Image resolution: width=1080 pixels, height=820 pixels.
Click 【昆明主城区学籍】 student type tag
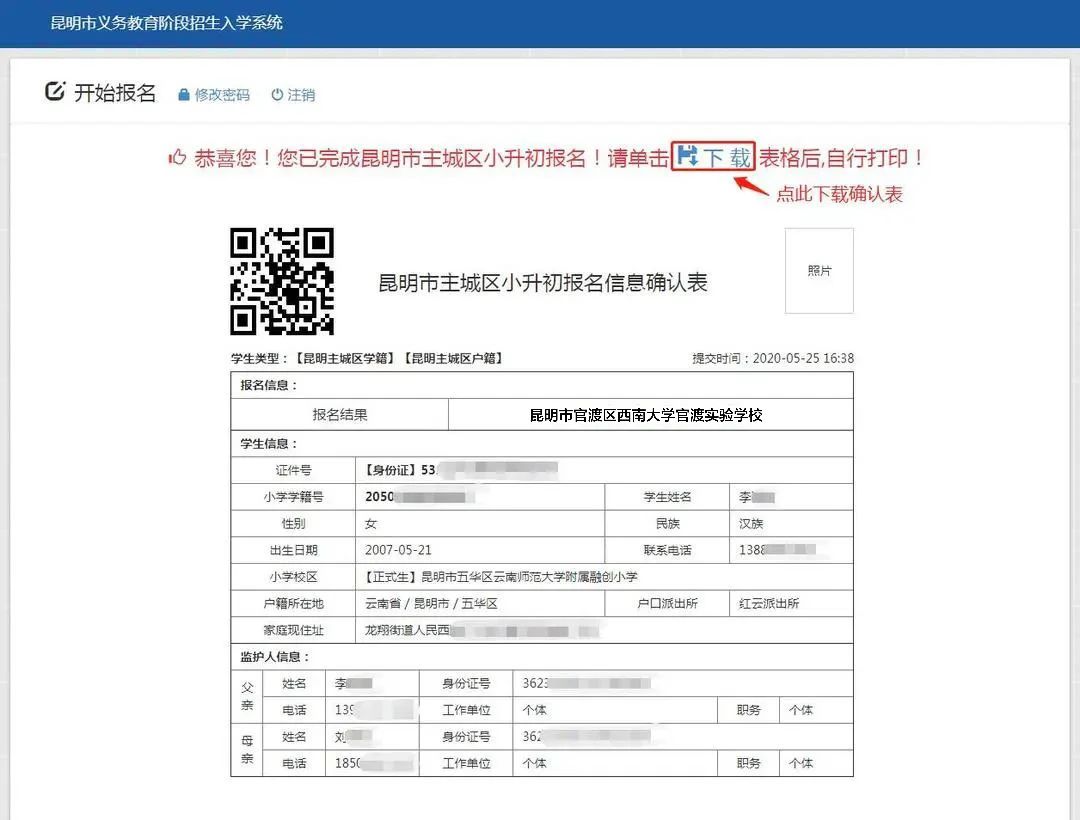(x=345, y=359)
